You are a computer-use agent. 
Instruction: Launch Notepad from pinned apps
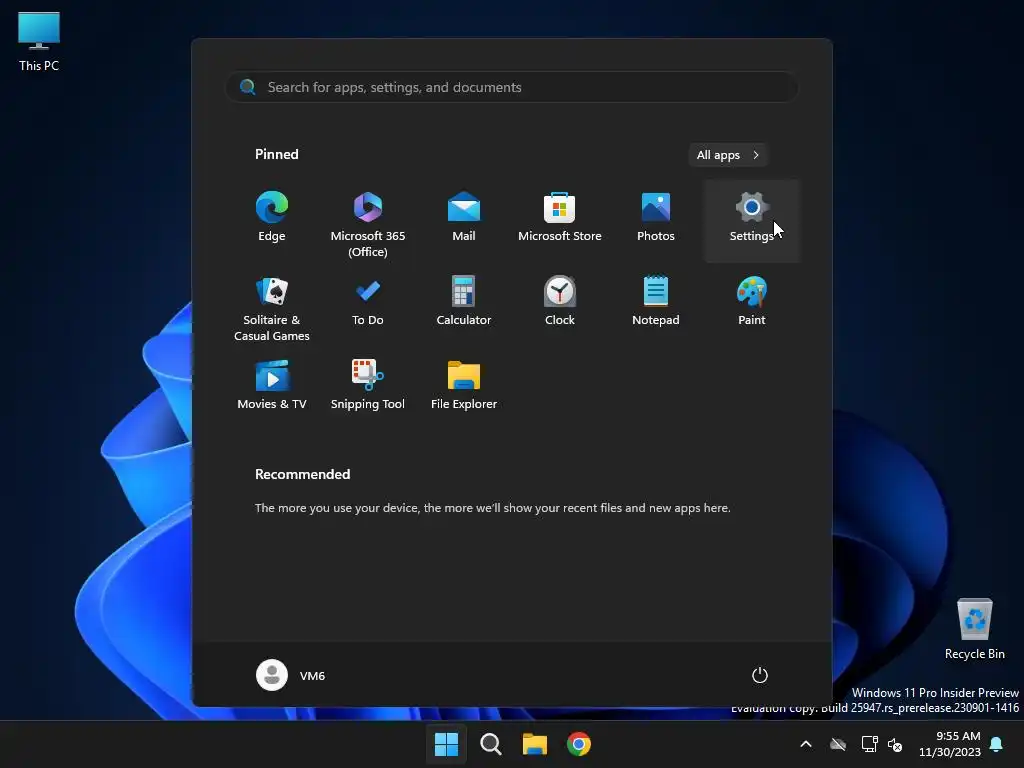click(x=656, y=302)
